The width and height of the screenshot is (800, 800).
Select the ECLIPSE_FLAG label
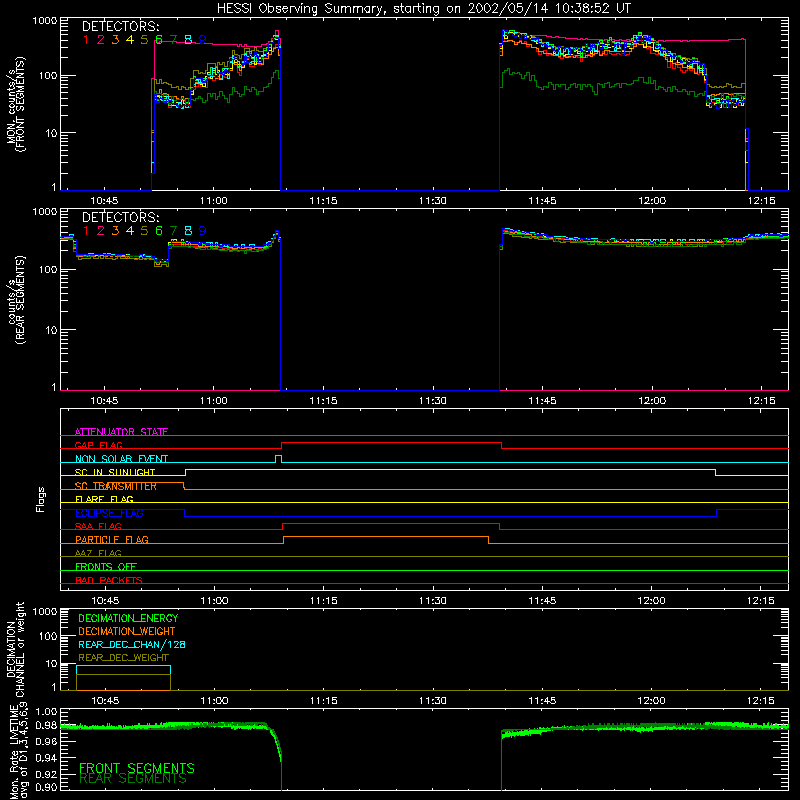coord(109,513)
